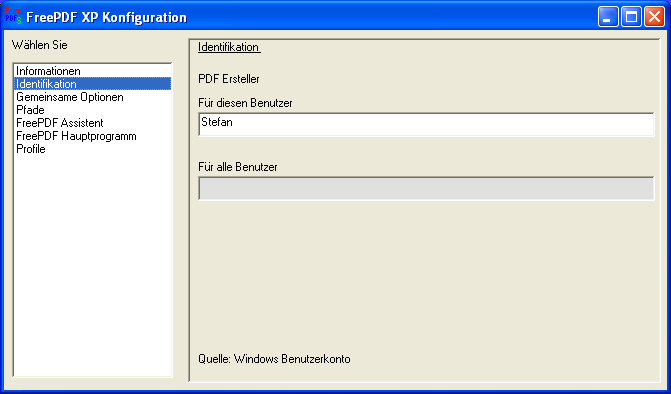671x394 pixels.
Task: Click into the field containing Stefan
Action: 426,124
